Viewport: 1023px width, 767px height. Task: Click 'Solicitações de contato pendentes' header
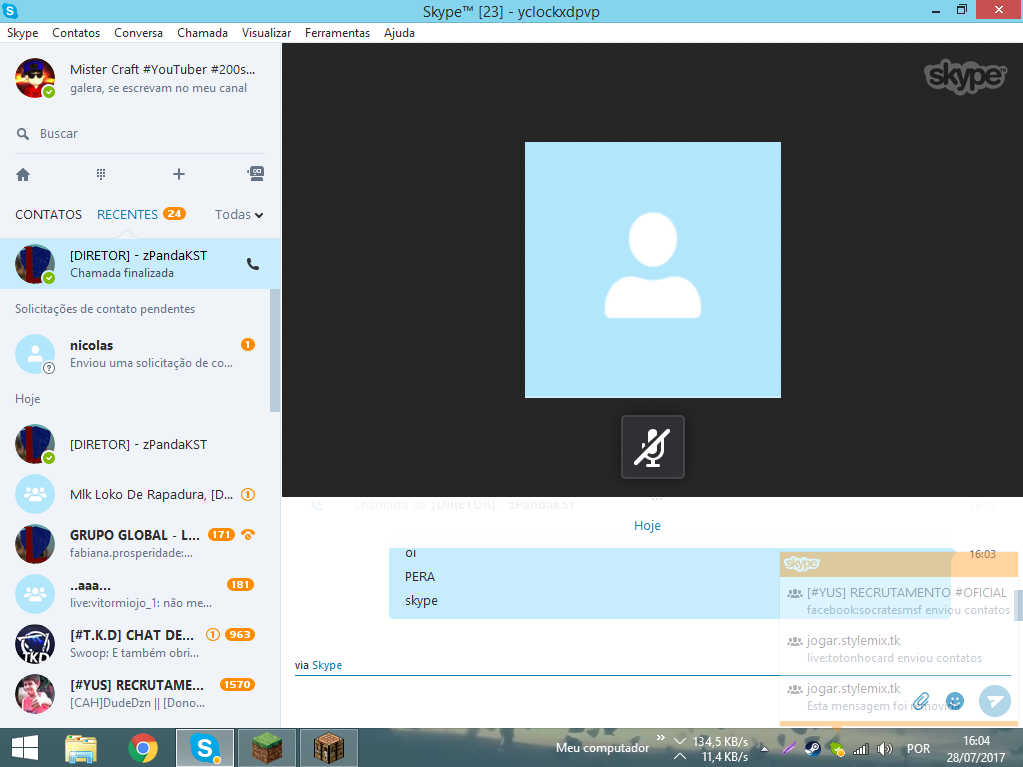tap(105, 309)
